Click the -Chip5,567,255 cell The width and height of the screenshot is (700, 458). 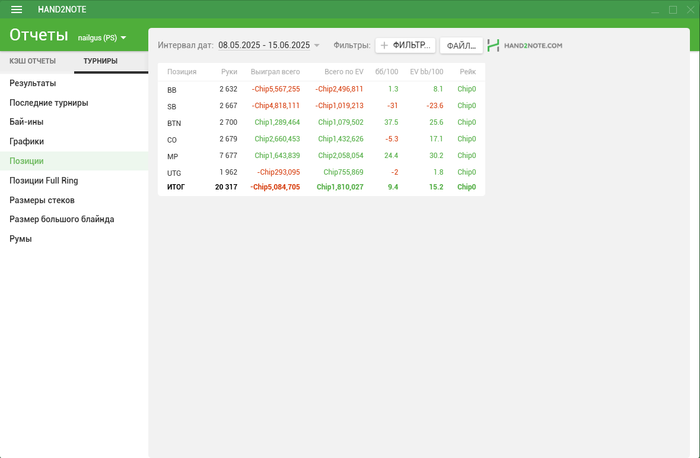coord(275,89)
